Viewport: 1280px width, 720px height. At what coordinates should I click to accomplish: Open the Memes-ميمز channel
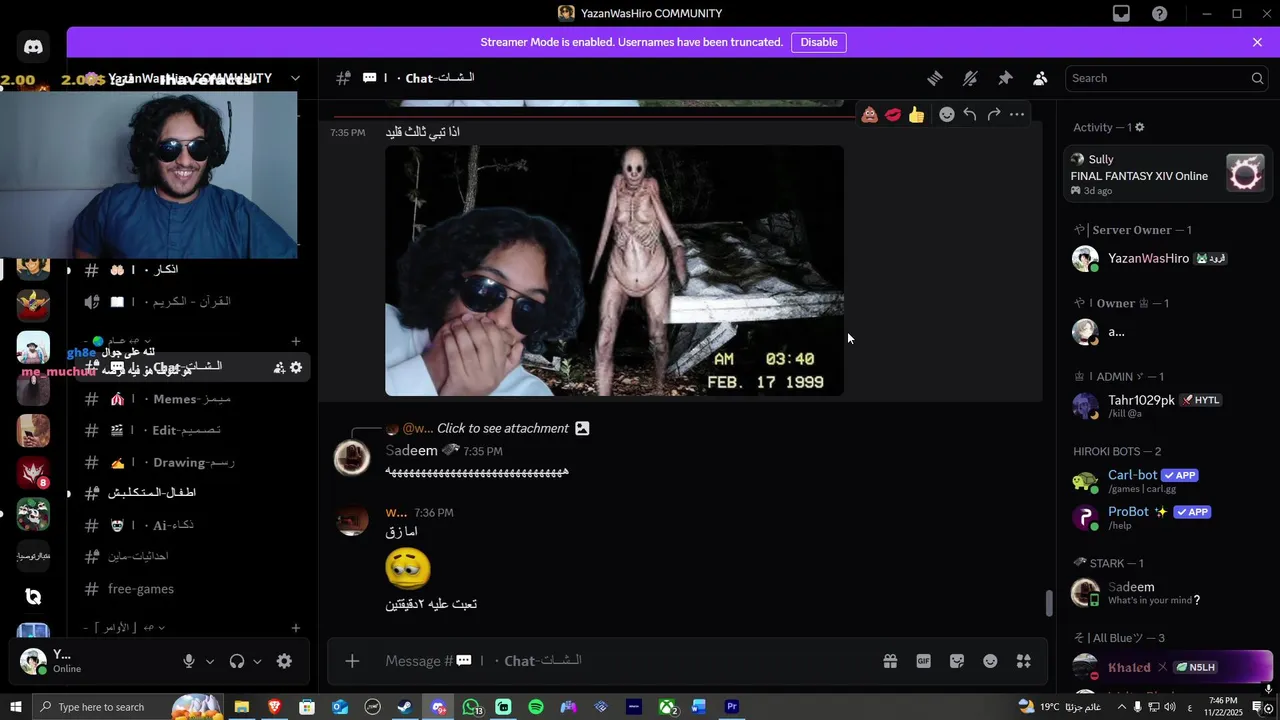tap(190, 399)
